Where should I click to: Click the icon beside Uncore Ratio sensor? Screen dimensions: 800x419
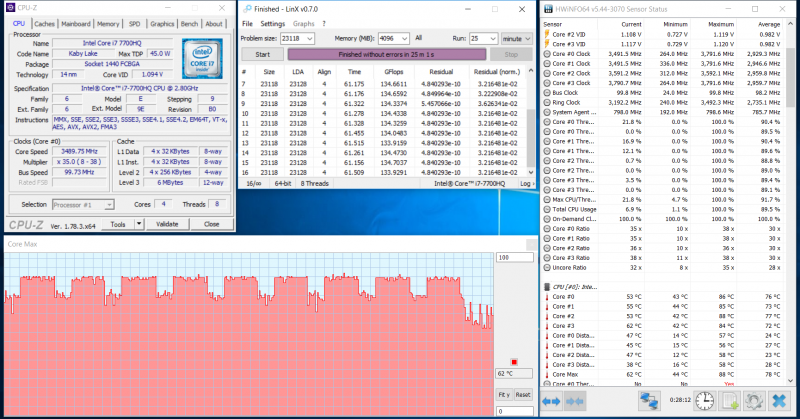click(547, 267)
